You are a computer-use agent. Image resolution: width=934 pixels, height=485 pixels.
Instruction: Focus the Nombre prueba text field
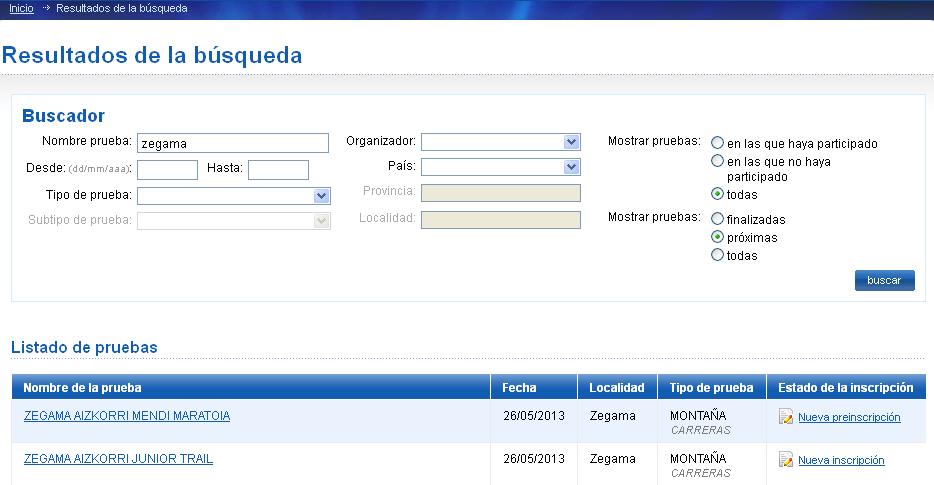(232, 143)
